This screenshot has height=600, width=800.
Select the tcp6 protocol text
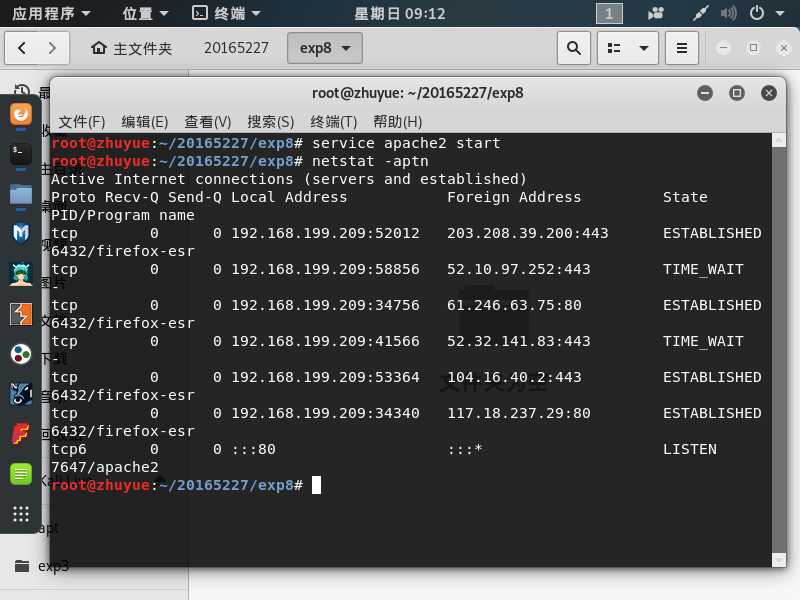[x=69, y=449]
